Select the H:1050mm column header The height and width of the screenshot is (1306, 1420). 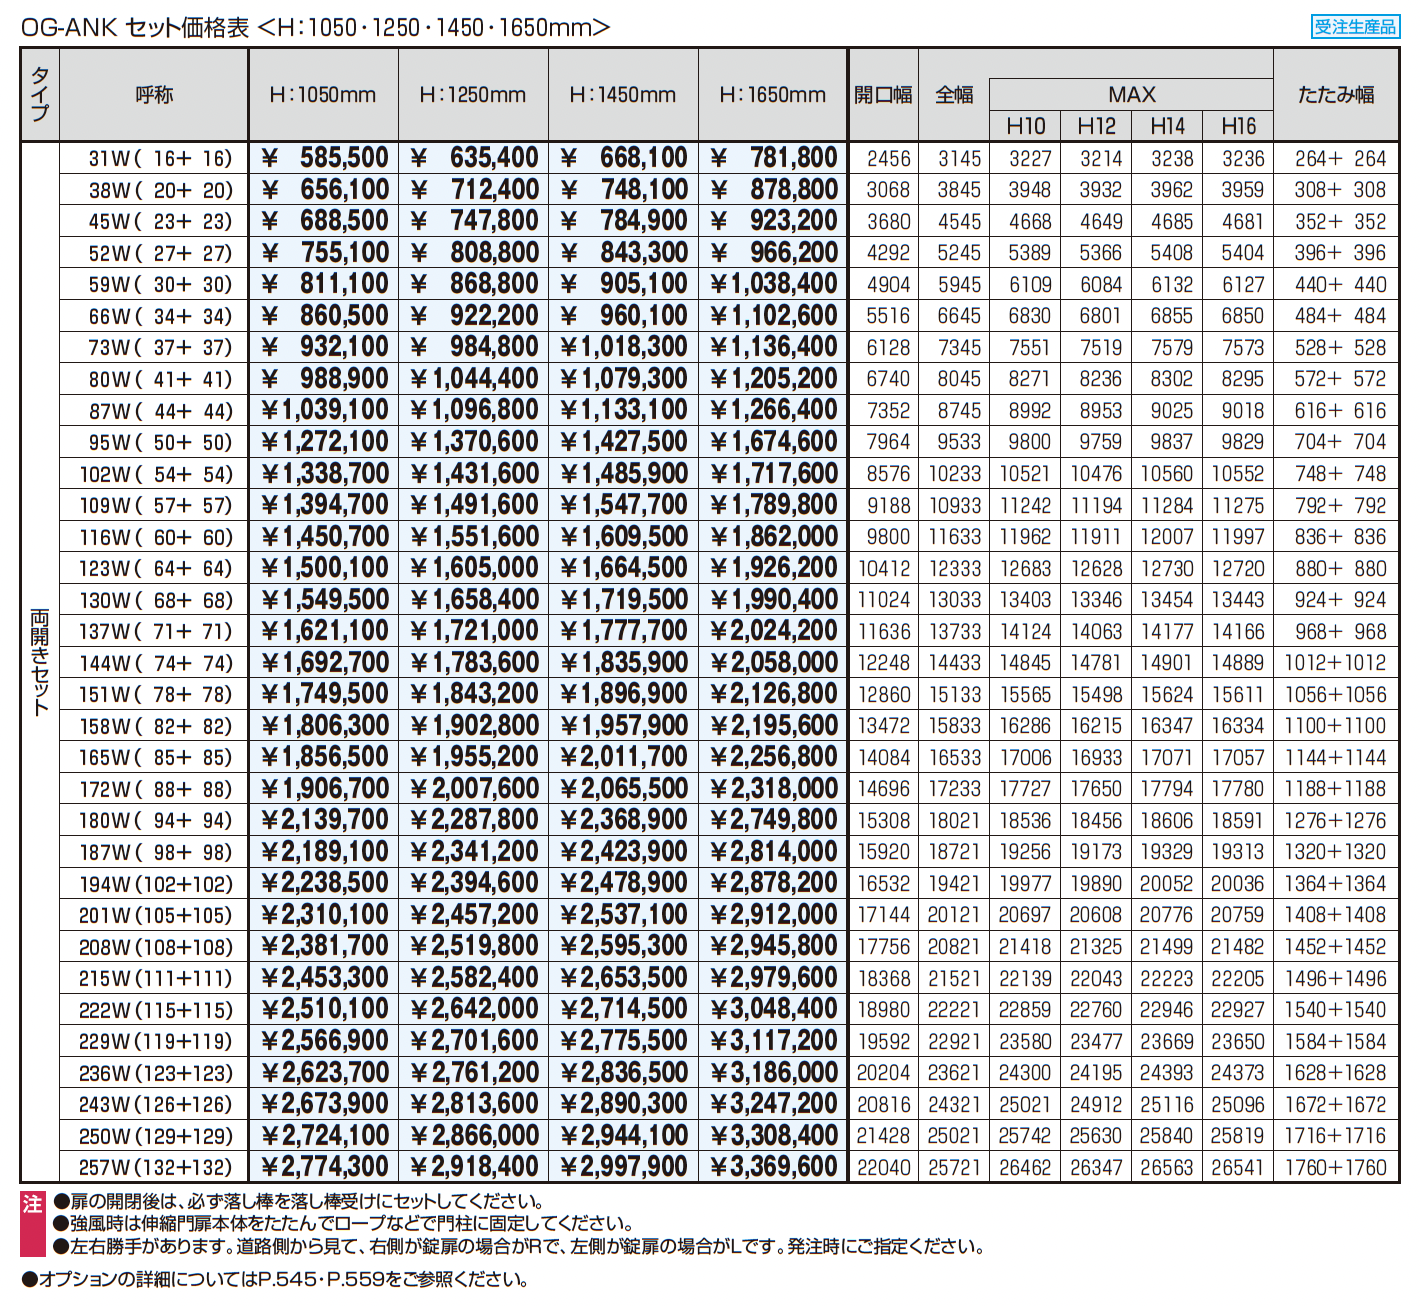click(x=323, y=95)
